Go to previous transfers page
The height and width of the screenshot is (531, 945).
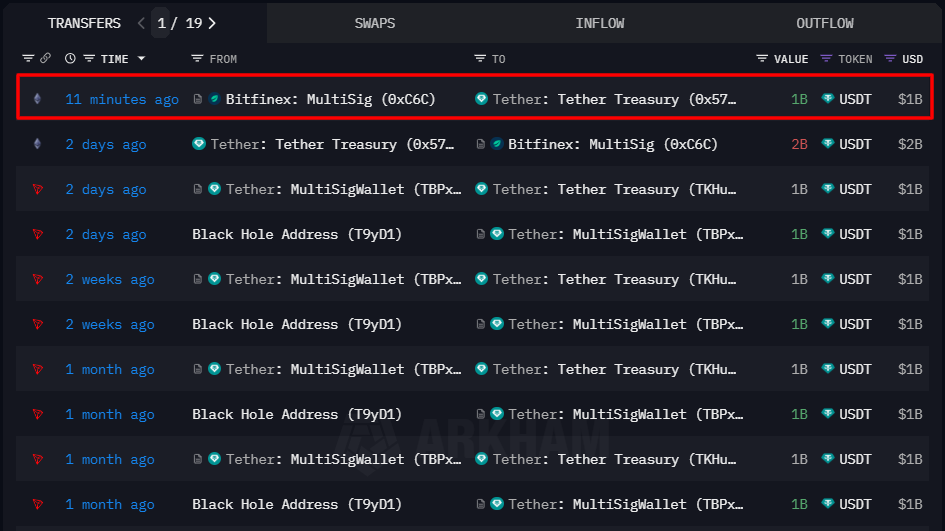tap(141, 23)
